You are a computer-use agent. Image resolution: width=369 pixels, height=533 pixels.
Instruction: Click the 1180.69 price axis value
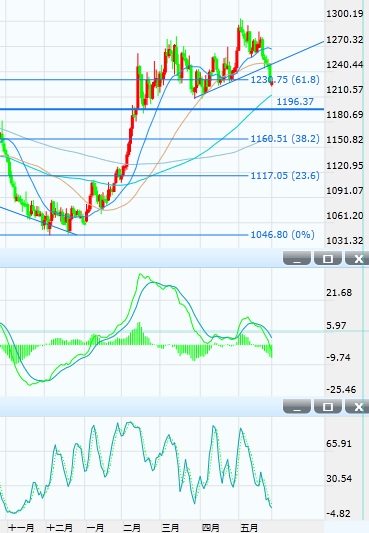tap(345, 115)
